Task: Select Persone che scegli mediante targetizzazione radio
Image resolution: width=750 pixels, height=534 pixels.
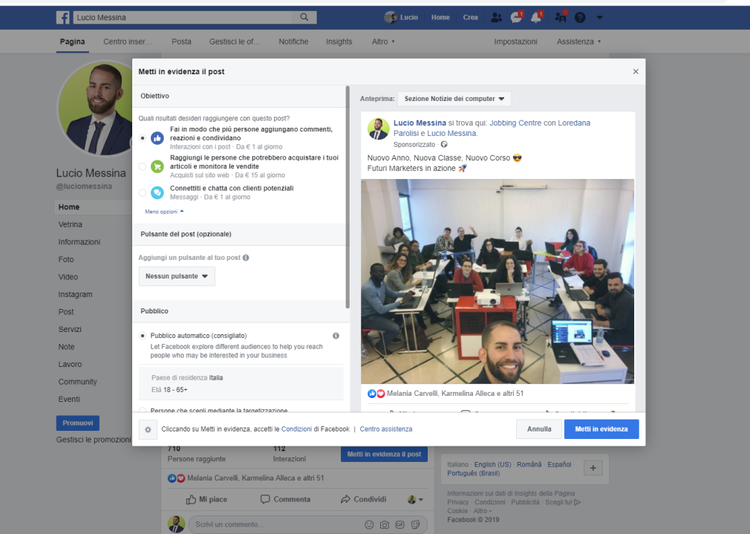Action: point(143,410)
